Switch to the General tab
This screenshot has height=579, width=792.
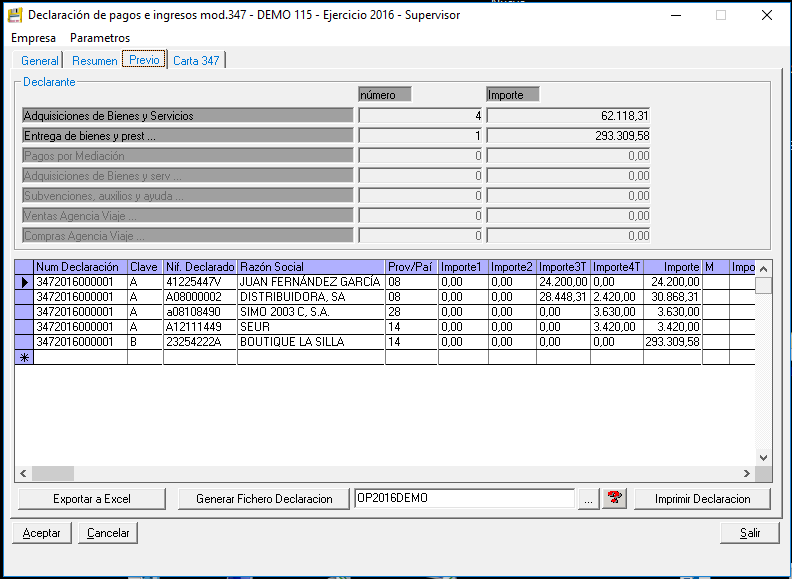click(39, 61)
